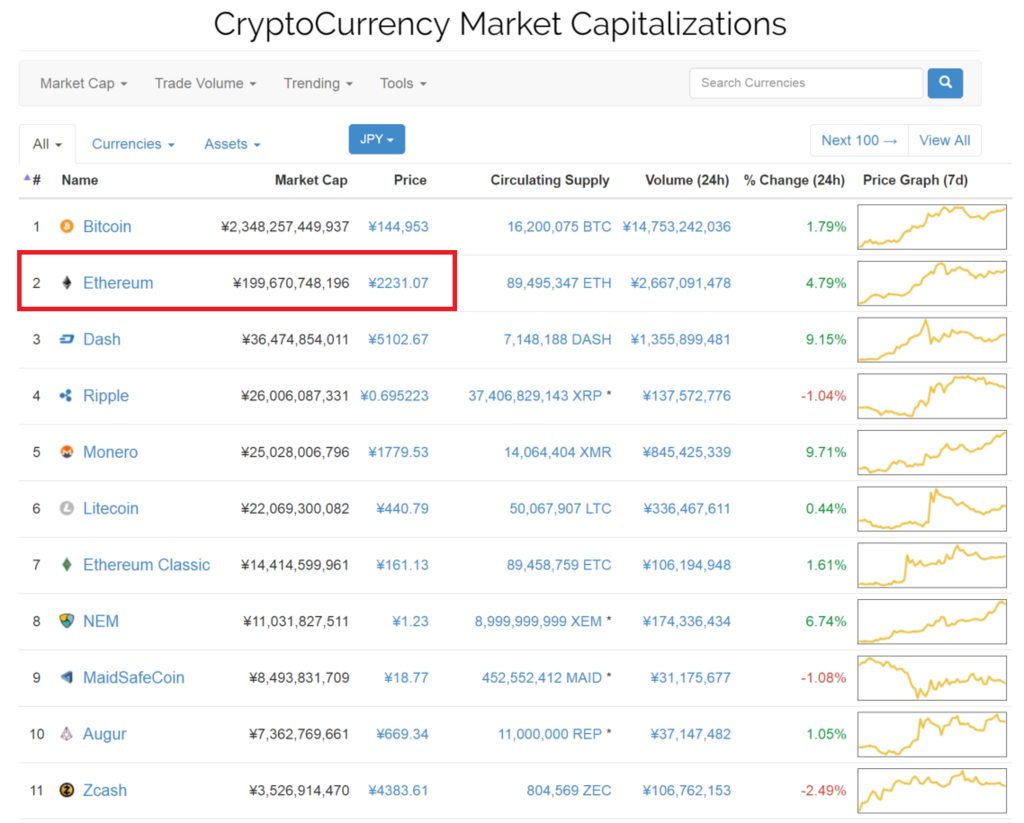Click the Zcash logo icon

click(x=67, y=790)
